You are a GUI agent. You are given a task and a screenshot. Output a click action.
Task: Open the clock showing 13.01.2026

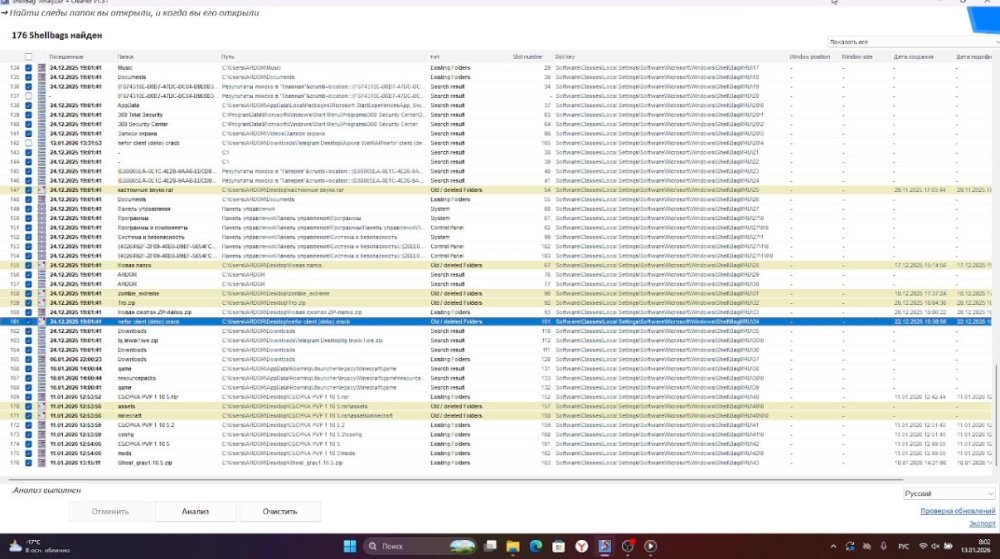point(976,546)
